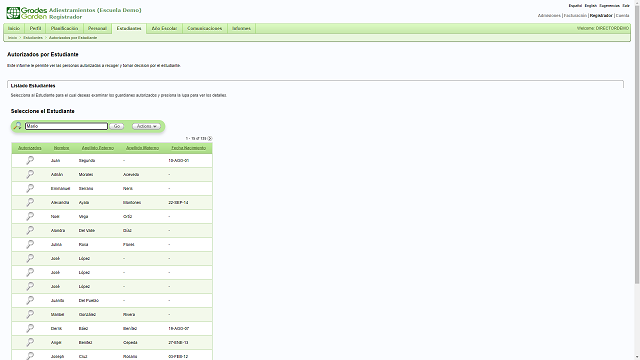View guardians for Julián Rosa
The width and height of the screenshot is (640, 360).
30,244
